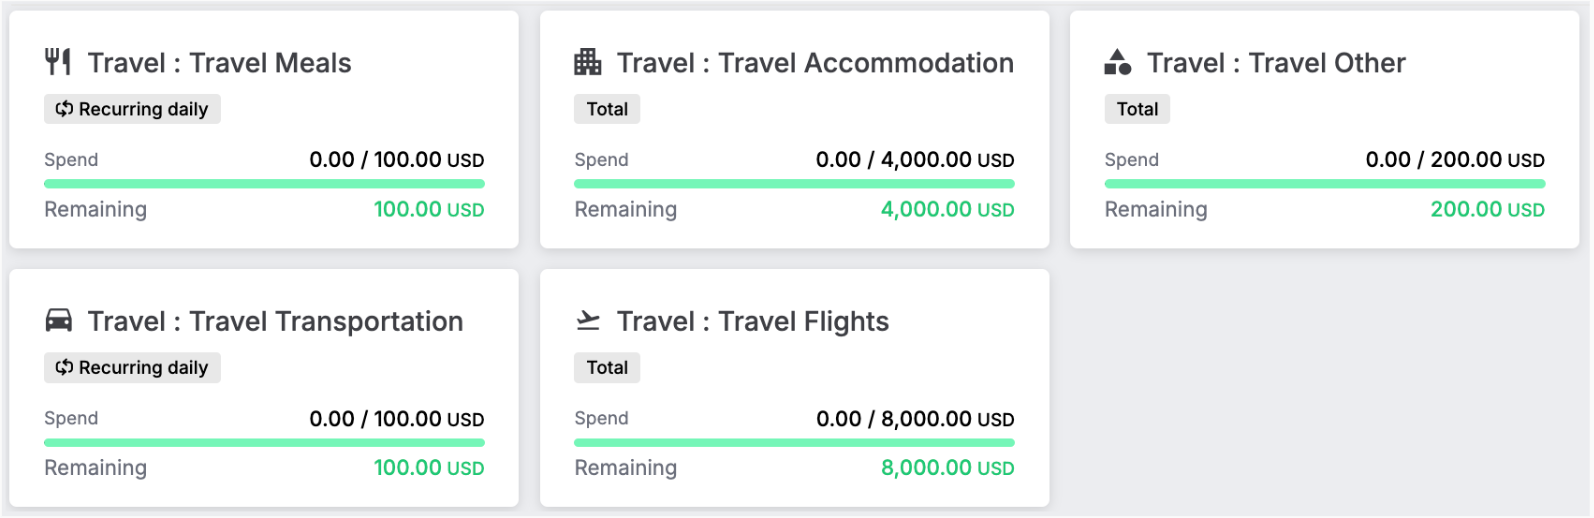Click the recurring arrows icon in Transportation card

tap(64, 367)
